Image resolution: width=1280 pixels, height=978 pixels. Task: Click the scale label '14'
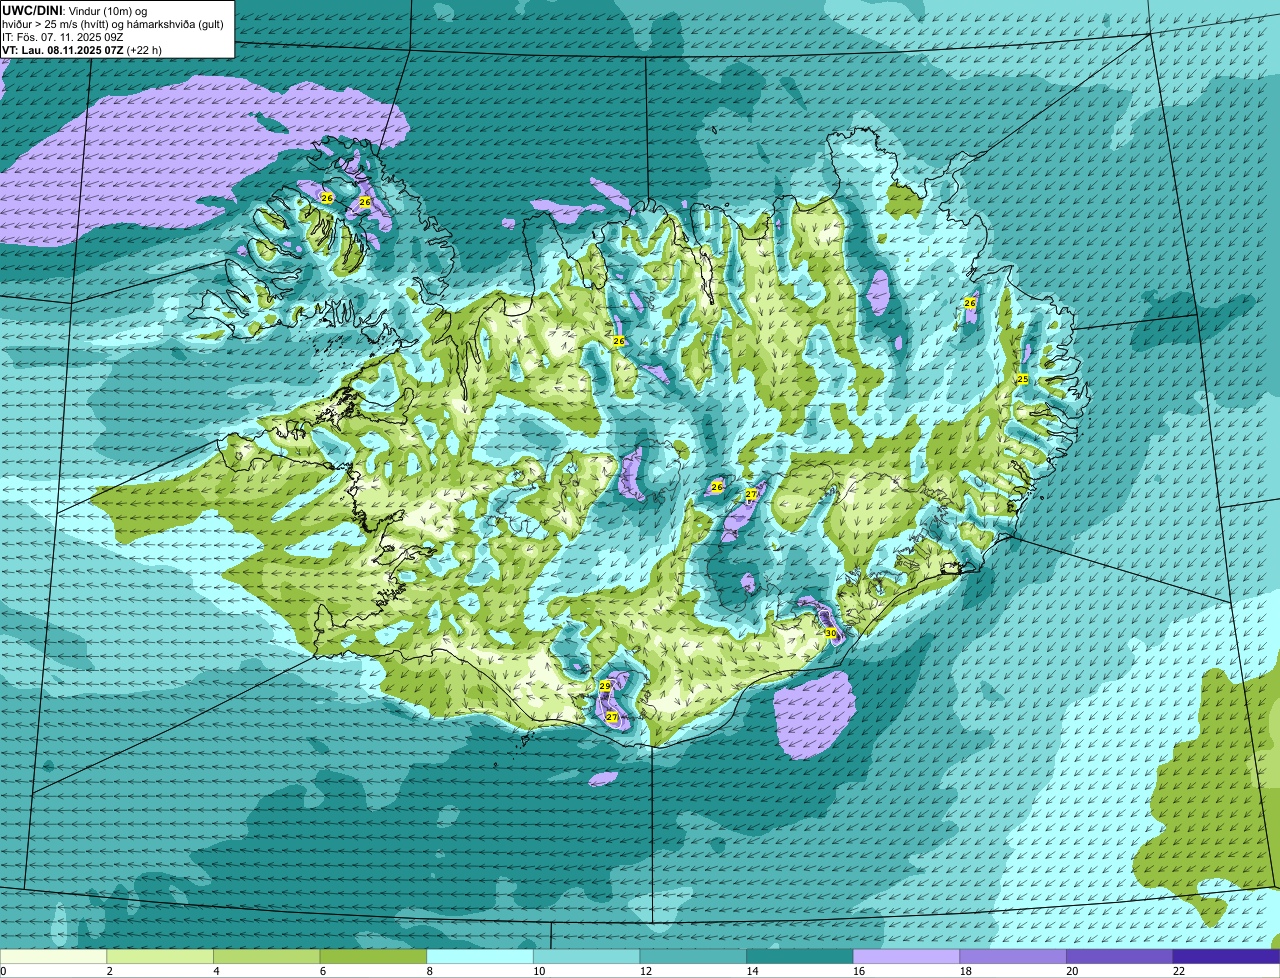[x=752, y=971]
